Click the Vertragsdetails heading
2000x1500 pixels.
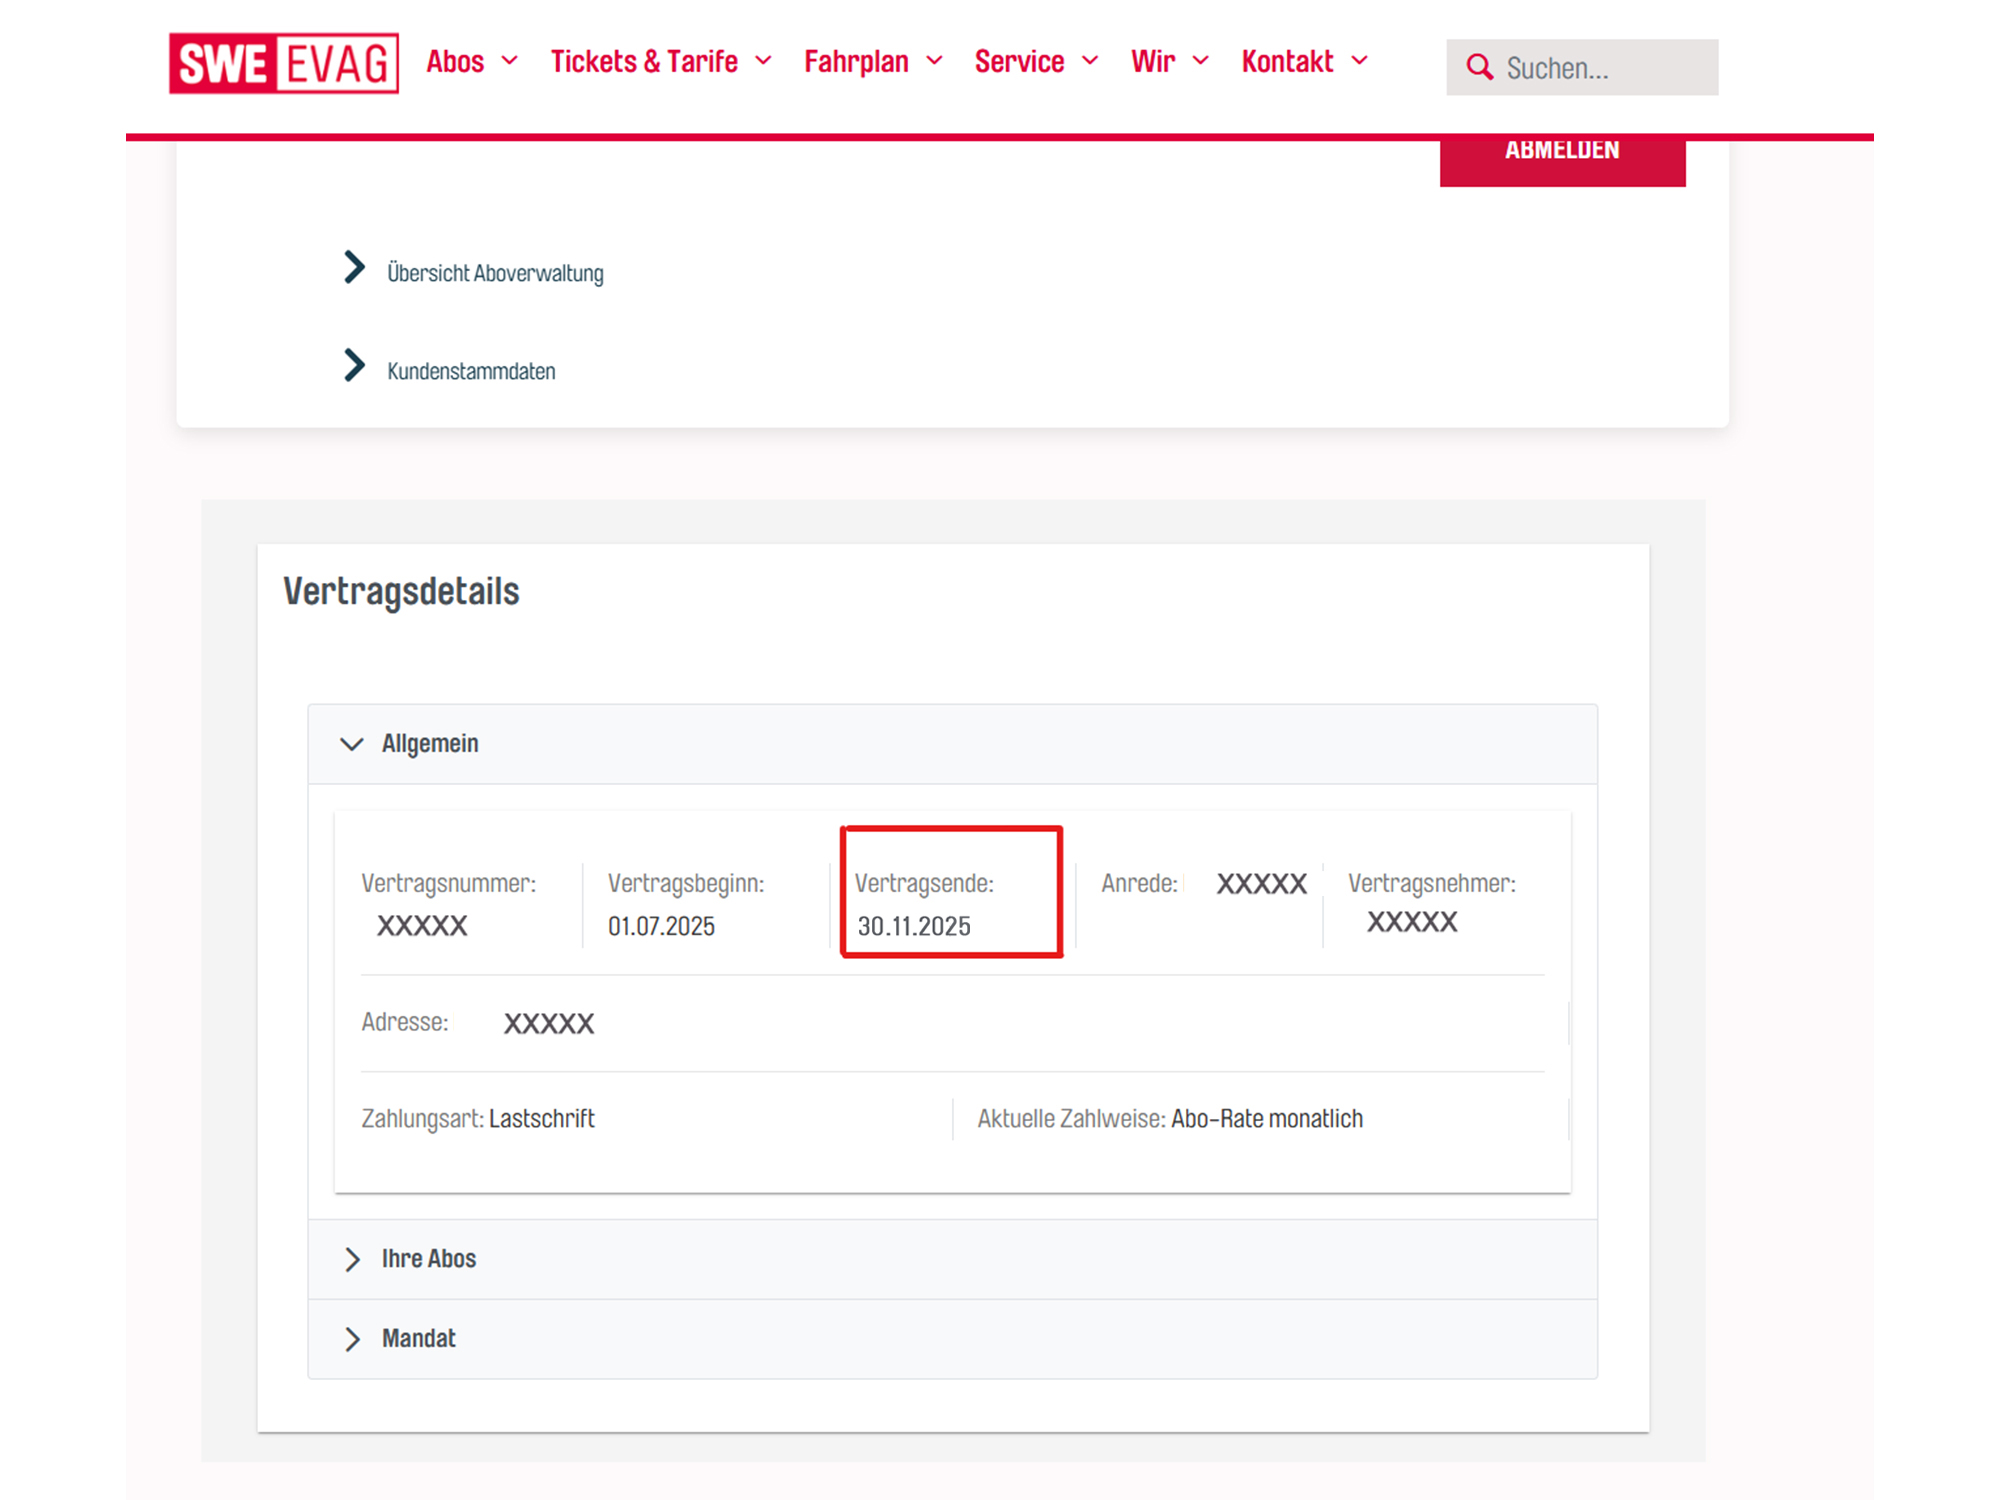point(401,591)
